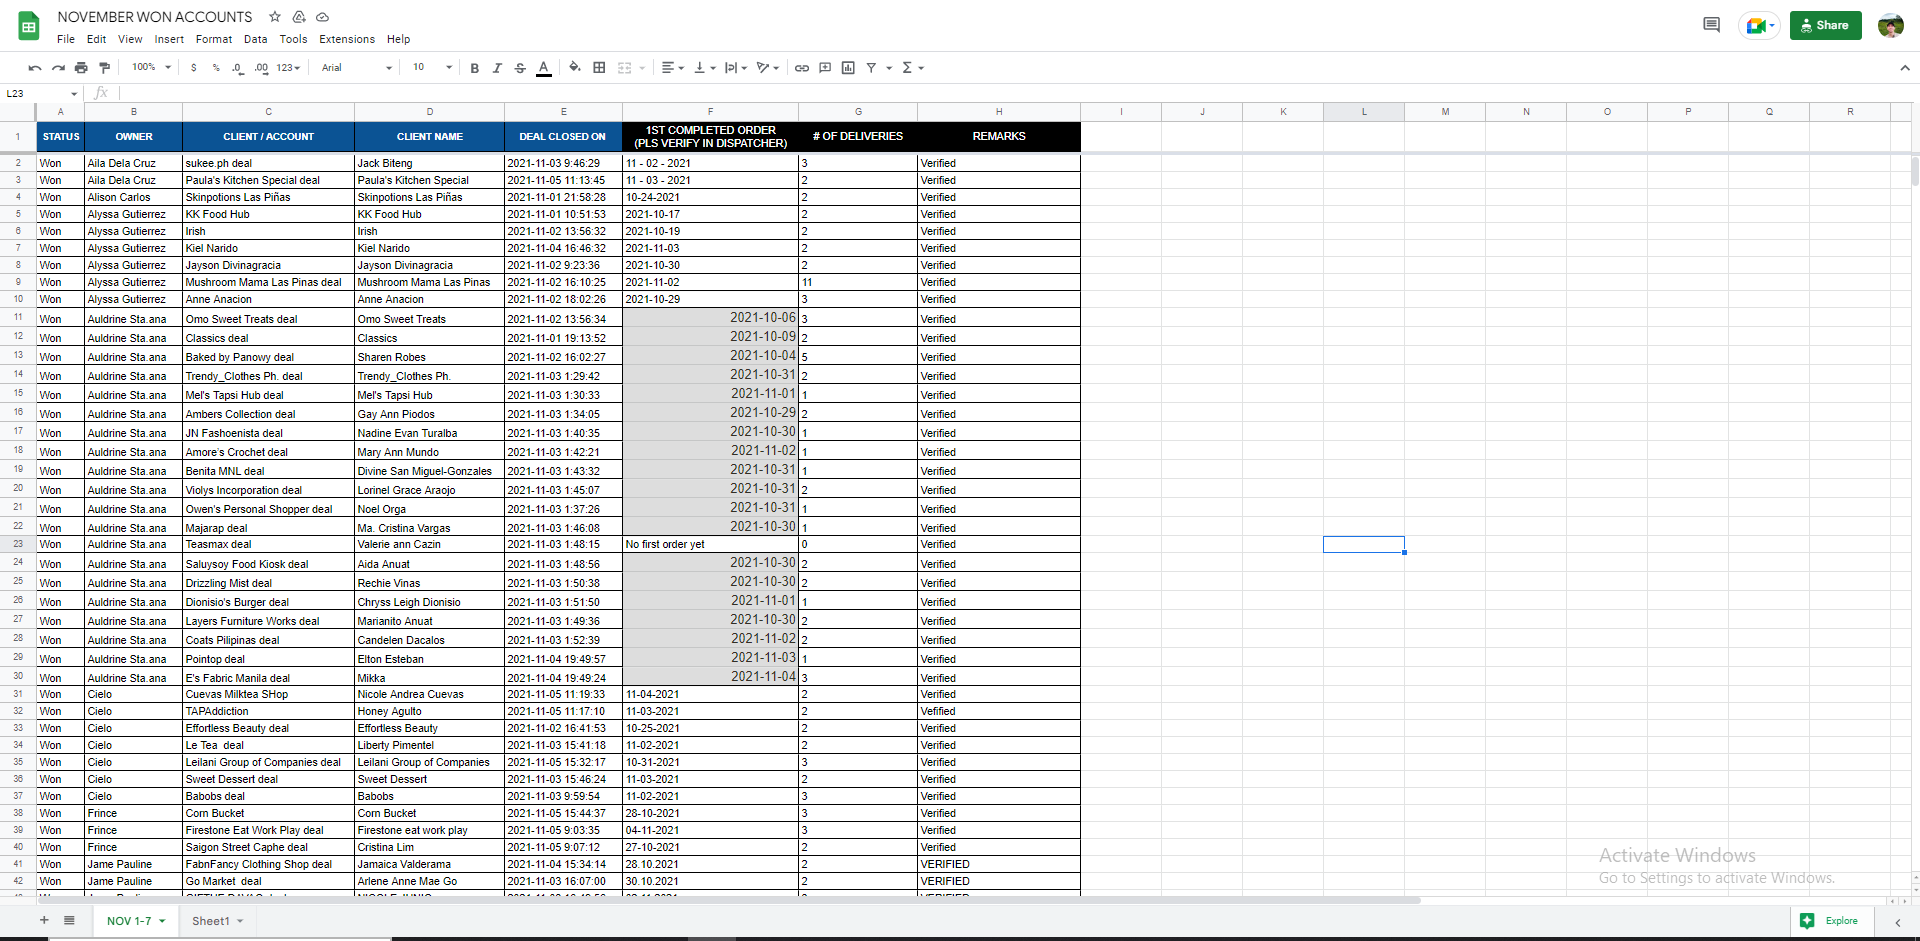The width and height of the screenshot is (1920, 941).
Task: Open the text color picker
Action: click(x=544, y=68)
